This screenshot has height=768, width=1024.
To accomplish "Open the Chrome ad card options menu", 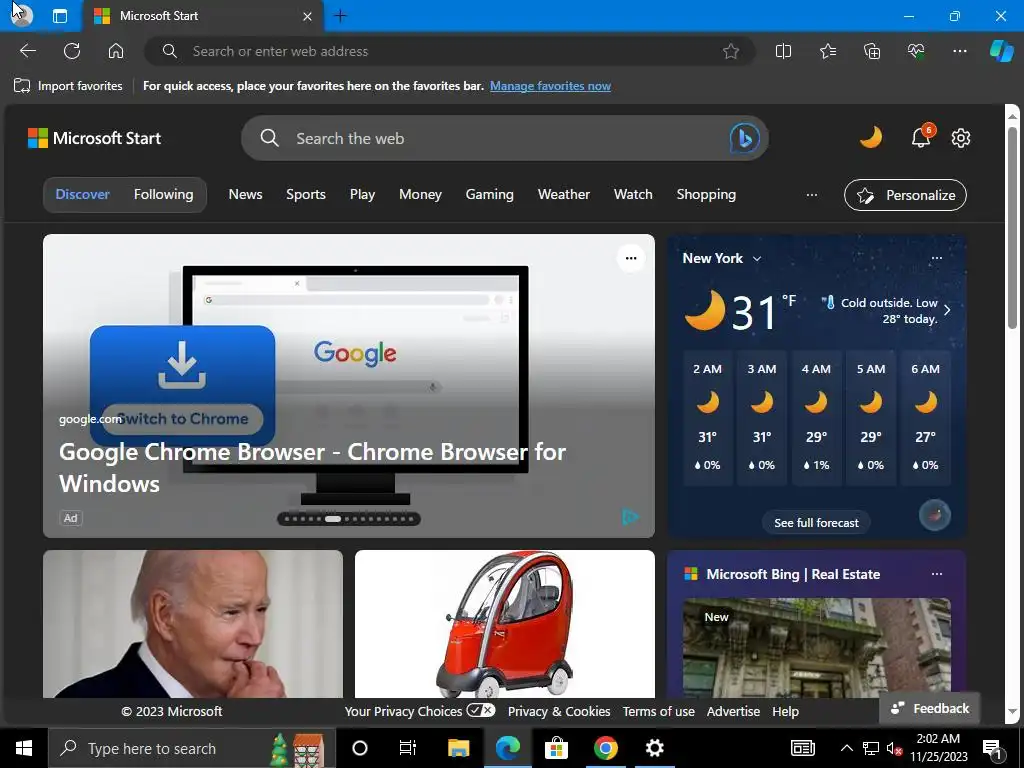I will tap(631, 258).
